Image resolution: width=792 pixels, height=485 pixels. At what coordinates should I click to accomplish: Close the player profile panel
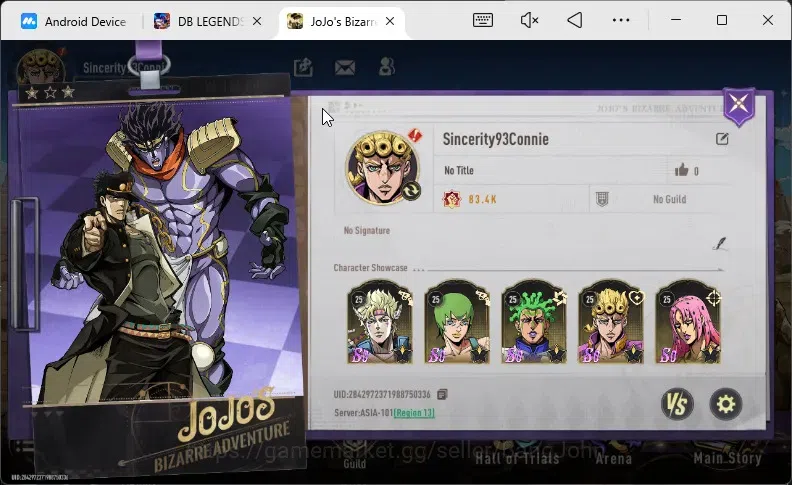coord(738,105)
